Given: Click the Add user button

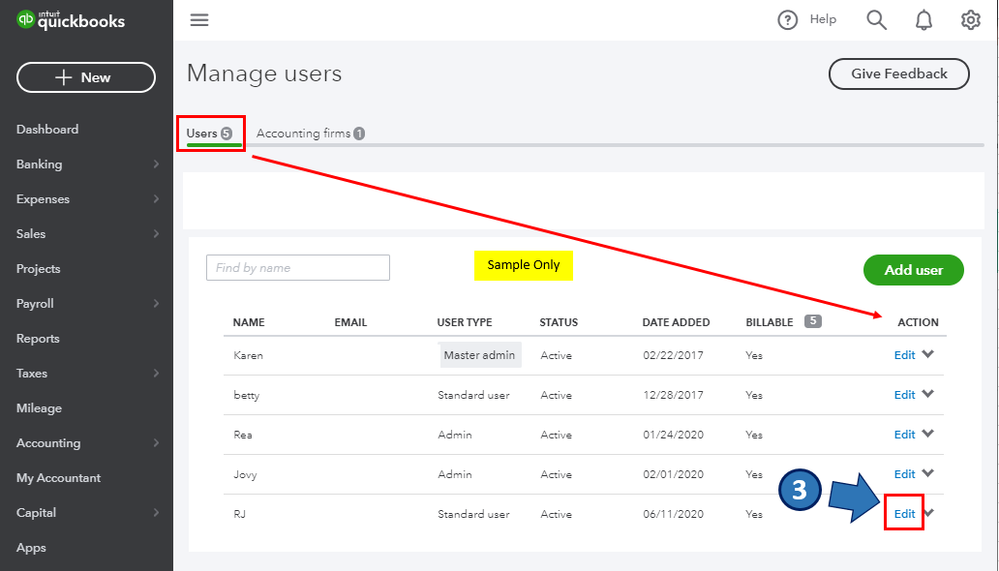Looking at the screenshot, I should [x=913, y=270].
